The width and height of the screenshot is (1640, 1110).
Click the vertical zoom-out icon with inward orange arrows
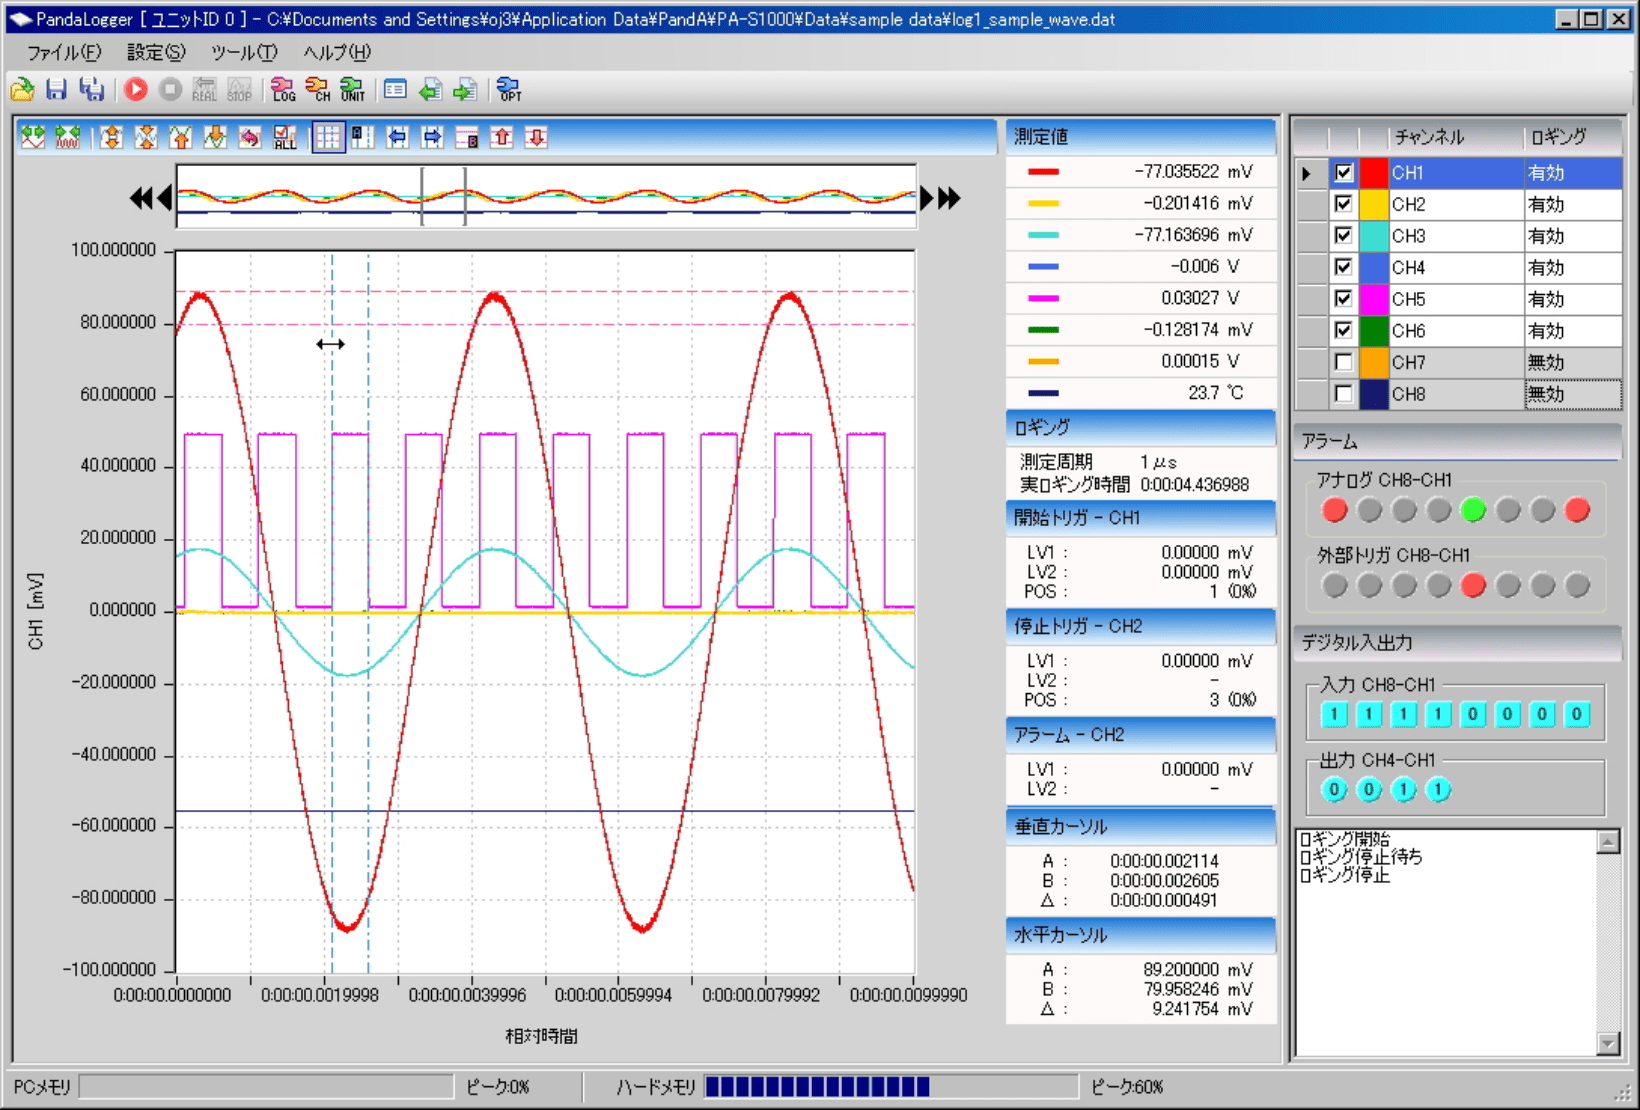pos(146,137)
